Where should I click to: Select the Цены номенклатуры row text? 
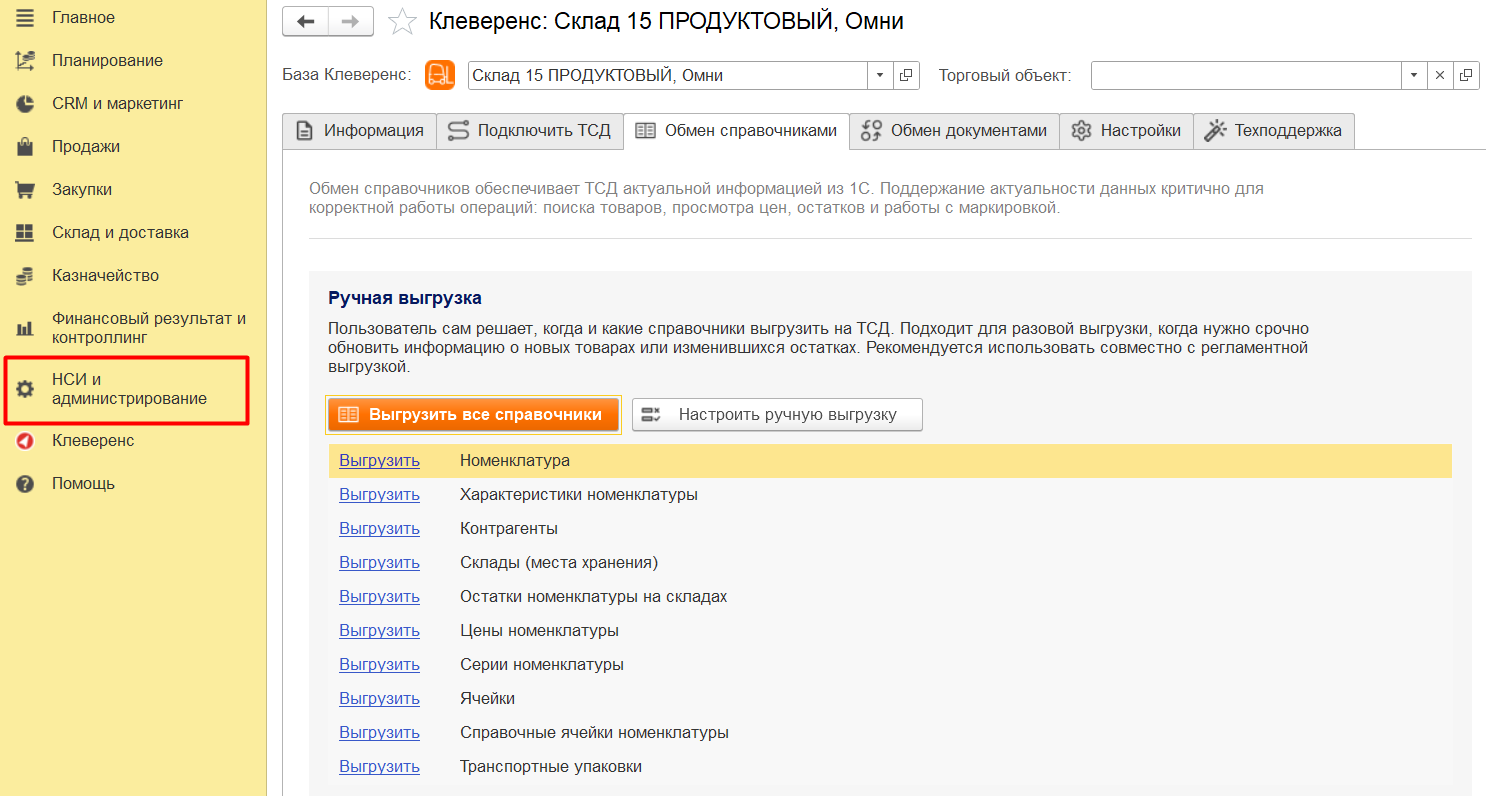[x=539, y=631]
